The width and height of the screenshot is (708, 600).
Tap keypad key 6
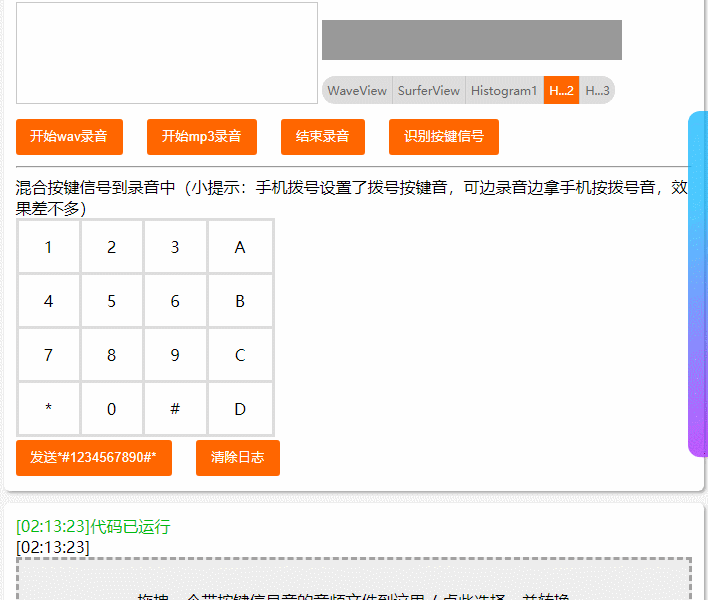click(175, 301)
